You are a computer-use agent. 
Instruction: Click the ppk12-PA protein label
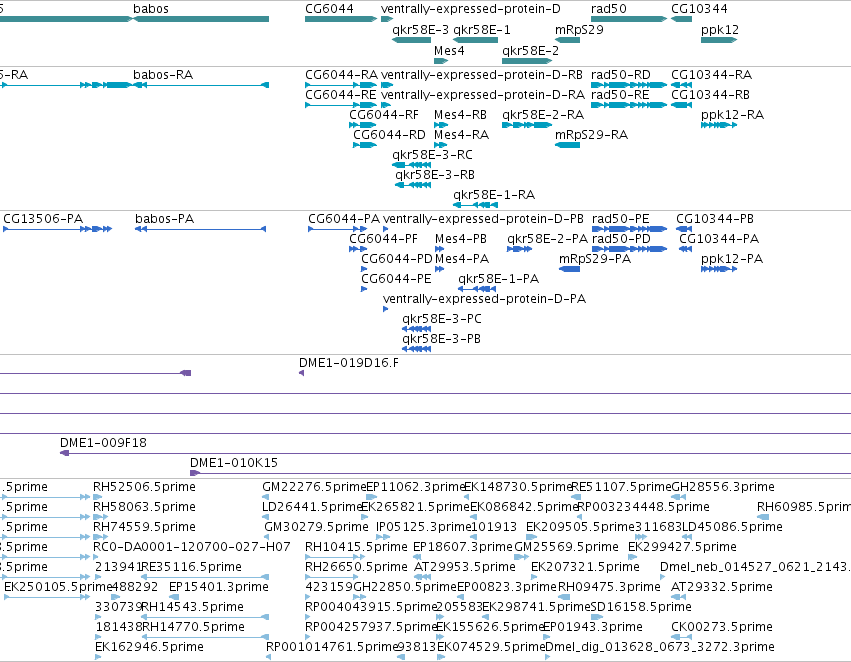coord(732,259)
